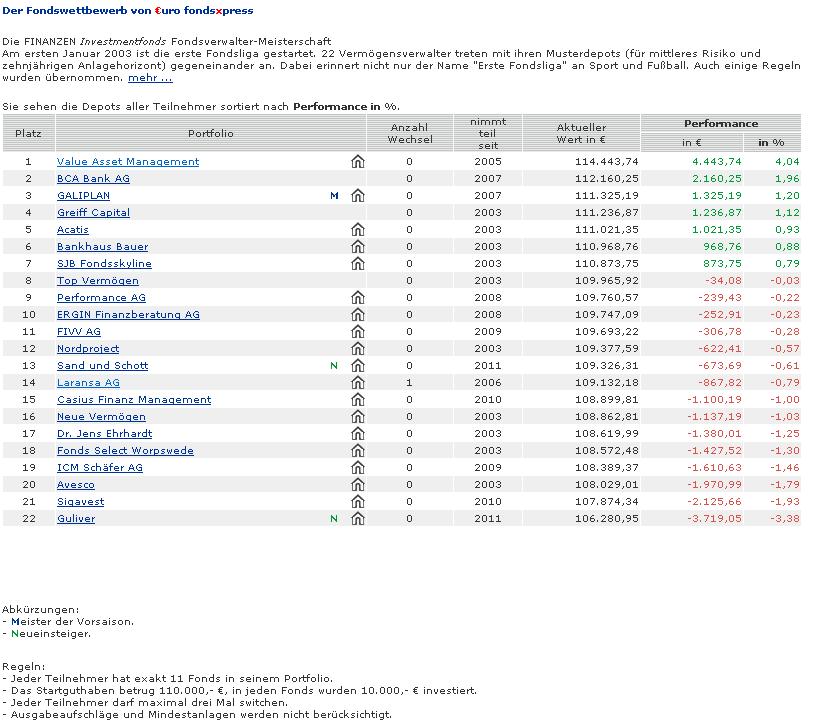Open the Value Asset Management home icon
The width and height of the screenshot is (816, 724).
click(x=358, y=161)
